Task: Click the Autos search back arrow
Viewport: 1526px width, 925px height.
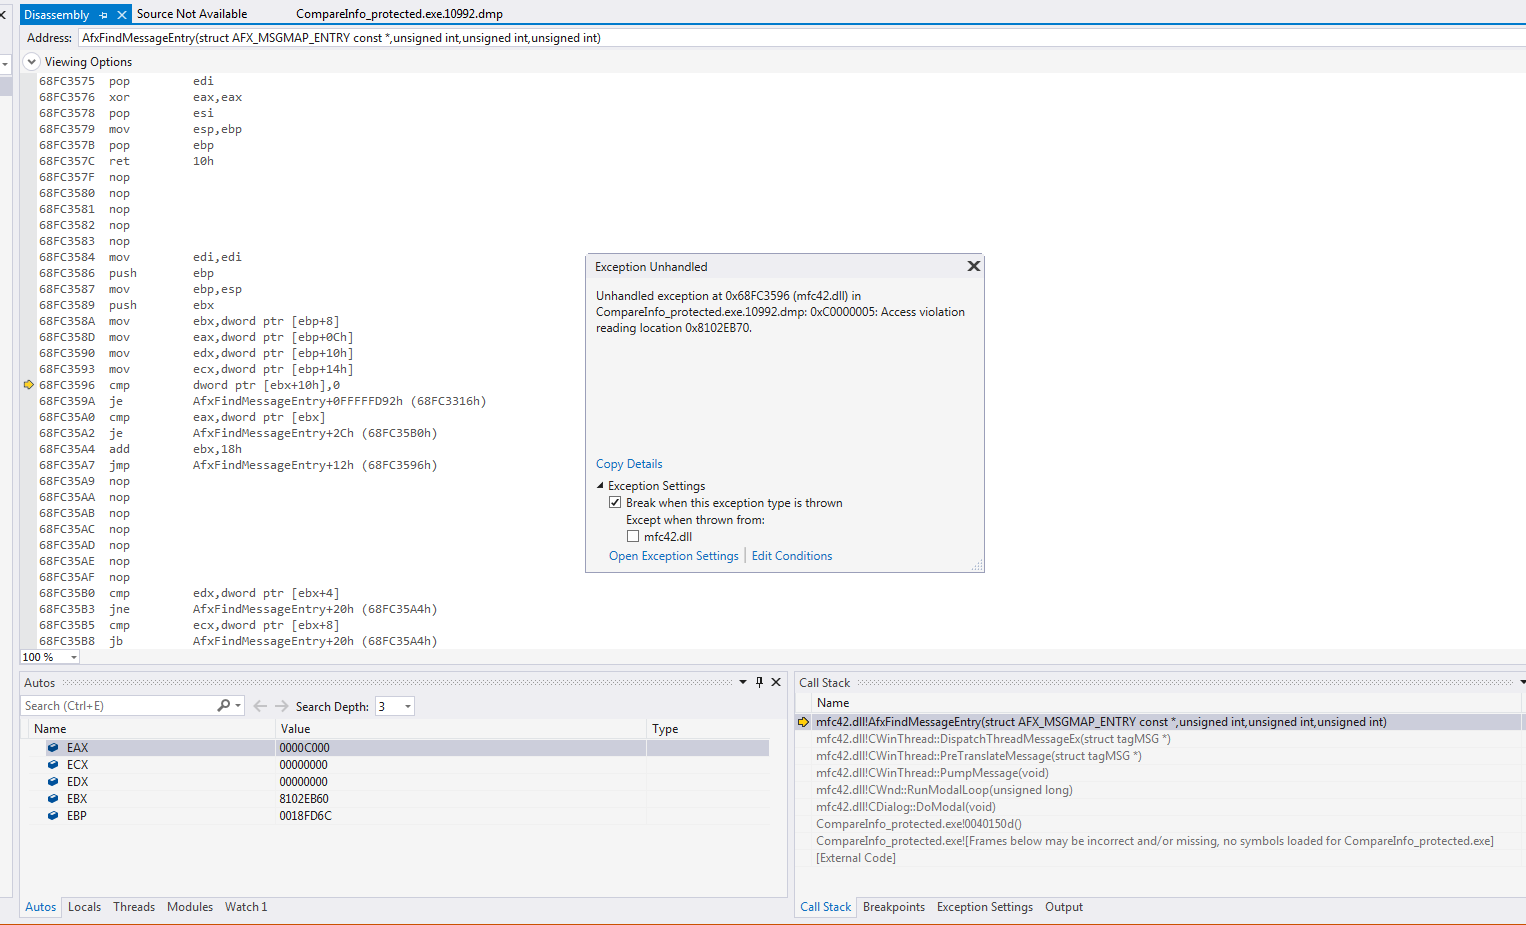Action: [260, 706]
